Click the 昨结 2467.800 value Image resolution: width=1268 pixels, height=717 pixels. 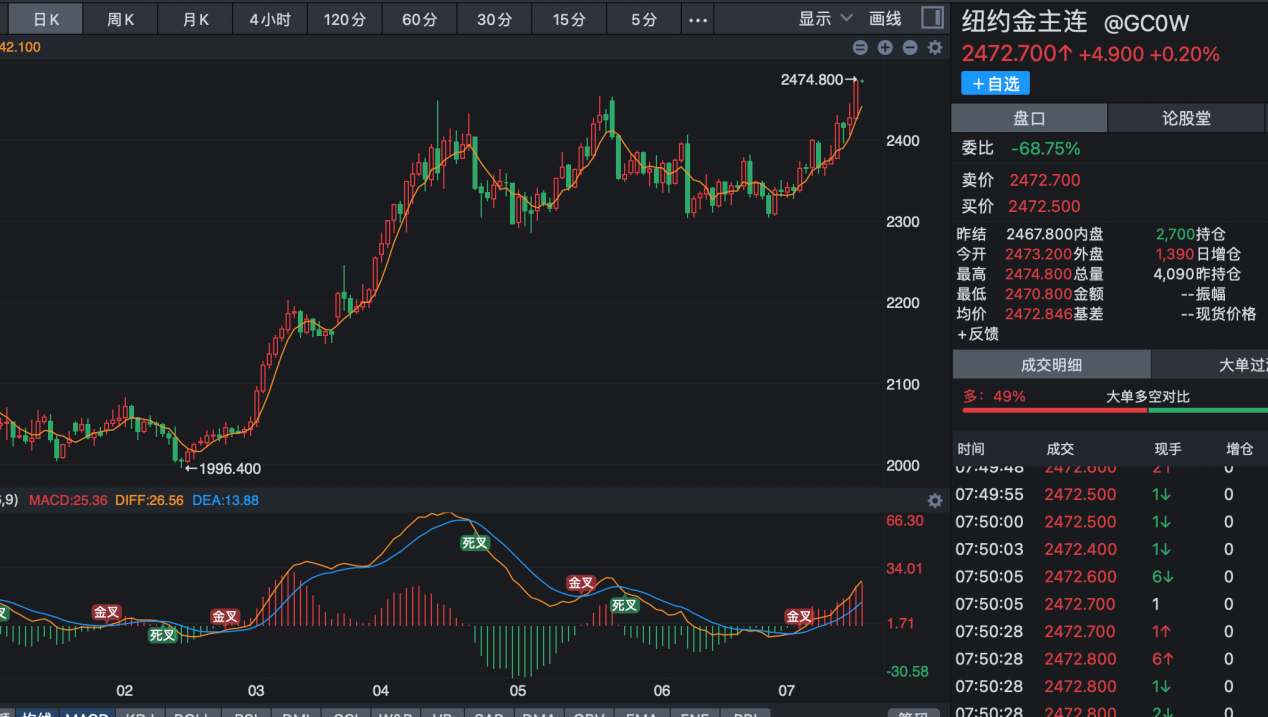(1039, 234)
